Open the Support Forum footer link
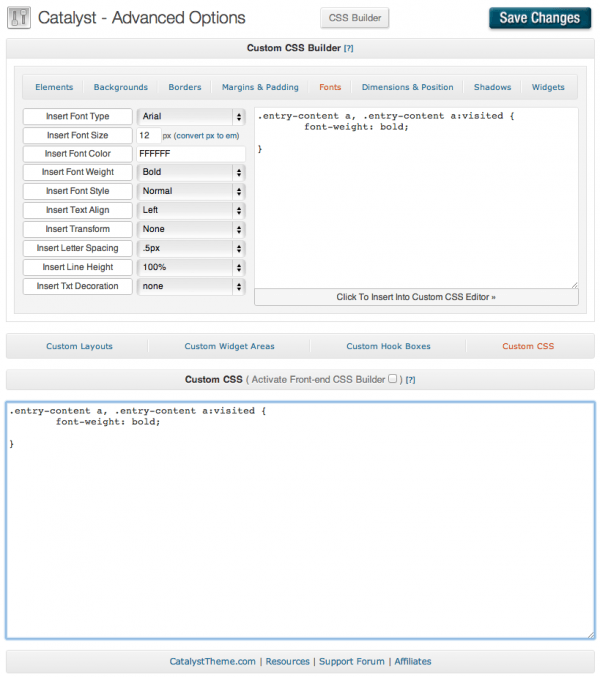This screenshot has height=677, width=600. [352, 661]
